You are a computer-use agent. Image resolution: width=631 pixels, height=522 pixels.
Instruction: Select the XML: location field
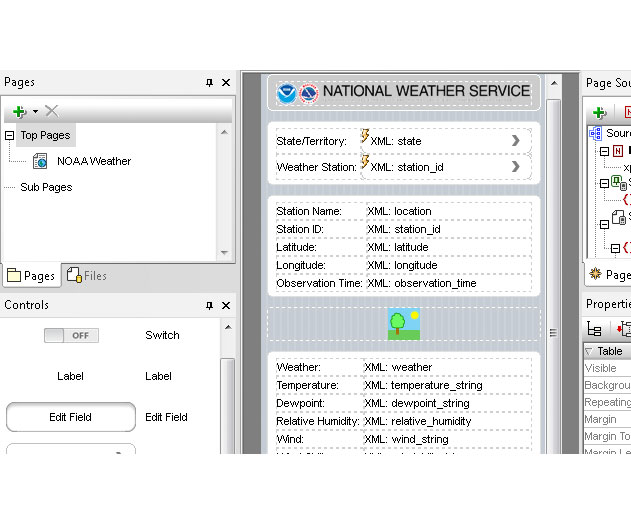[x=448, y=211]
